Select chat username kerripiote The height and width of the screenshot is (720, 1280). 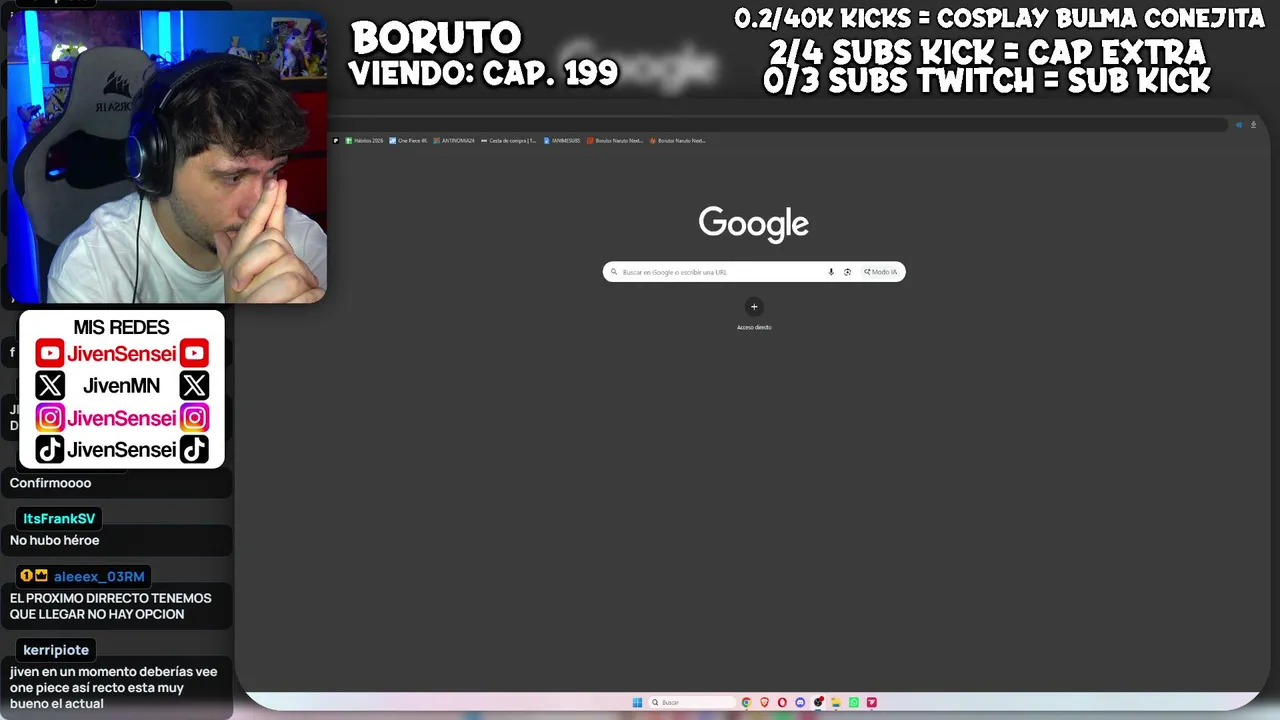tap(56, 650)
